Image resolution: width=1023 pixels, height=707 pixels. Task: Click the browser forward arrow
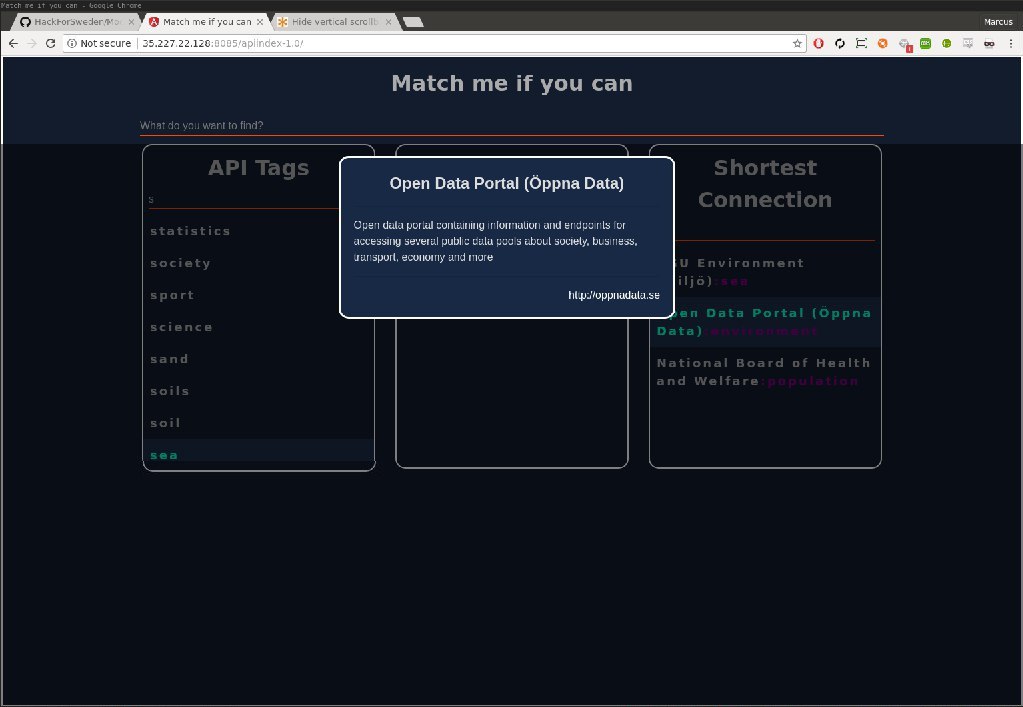[x=31, y=43]
